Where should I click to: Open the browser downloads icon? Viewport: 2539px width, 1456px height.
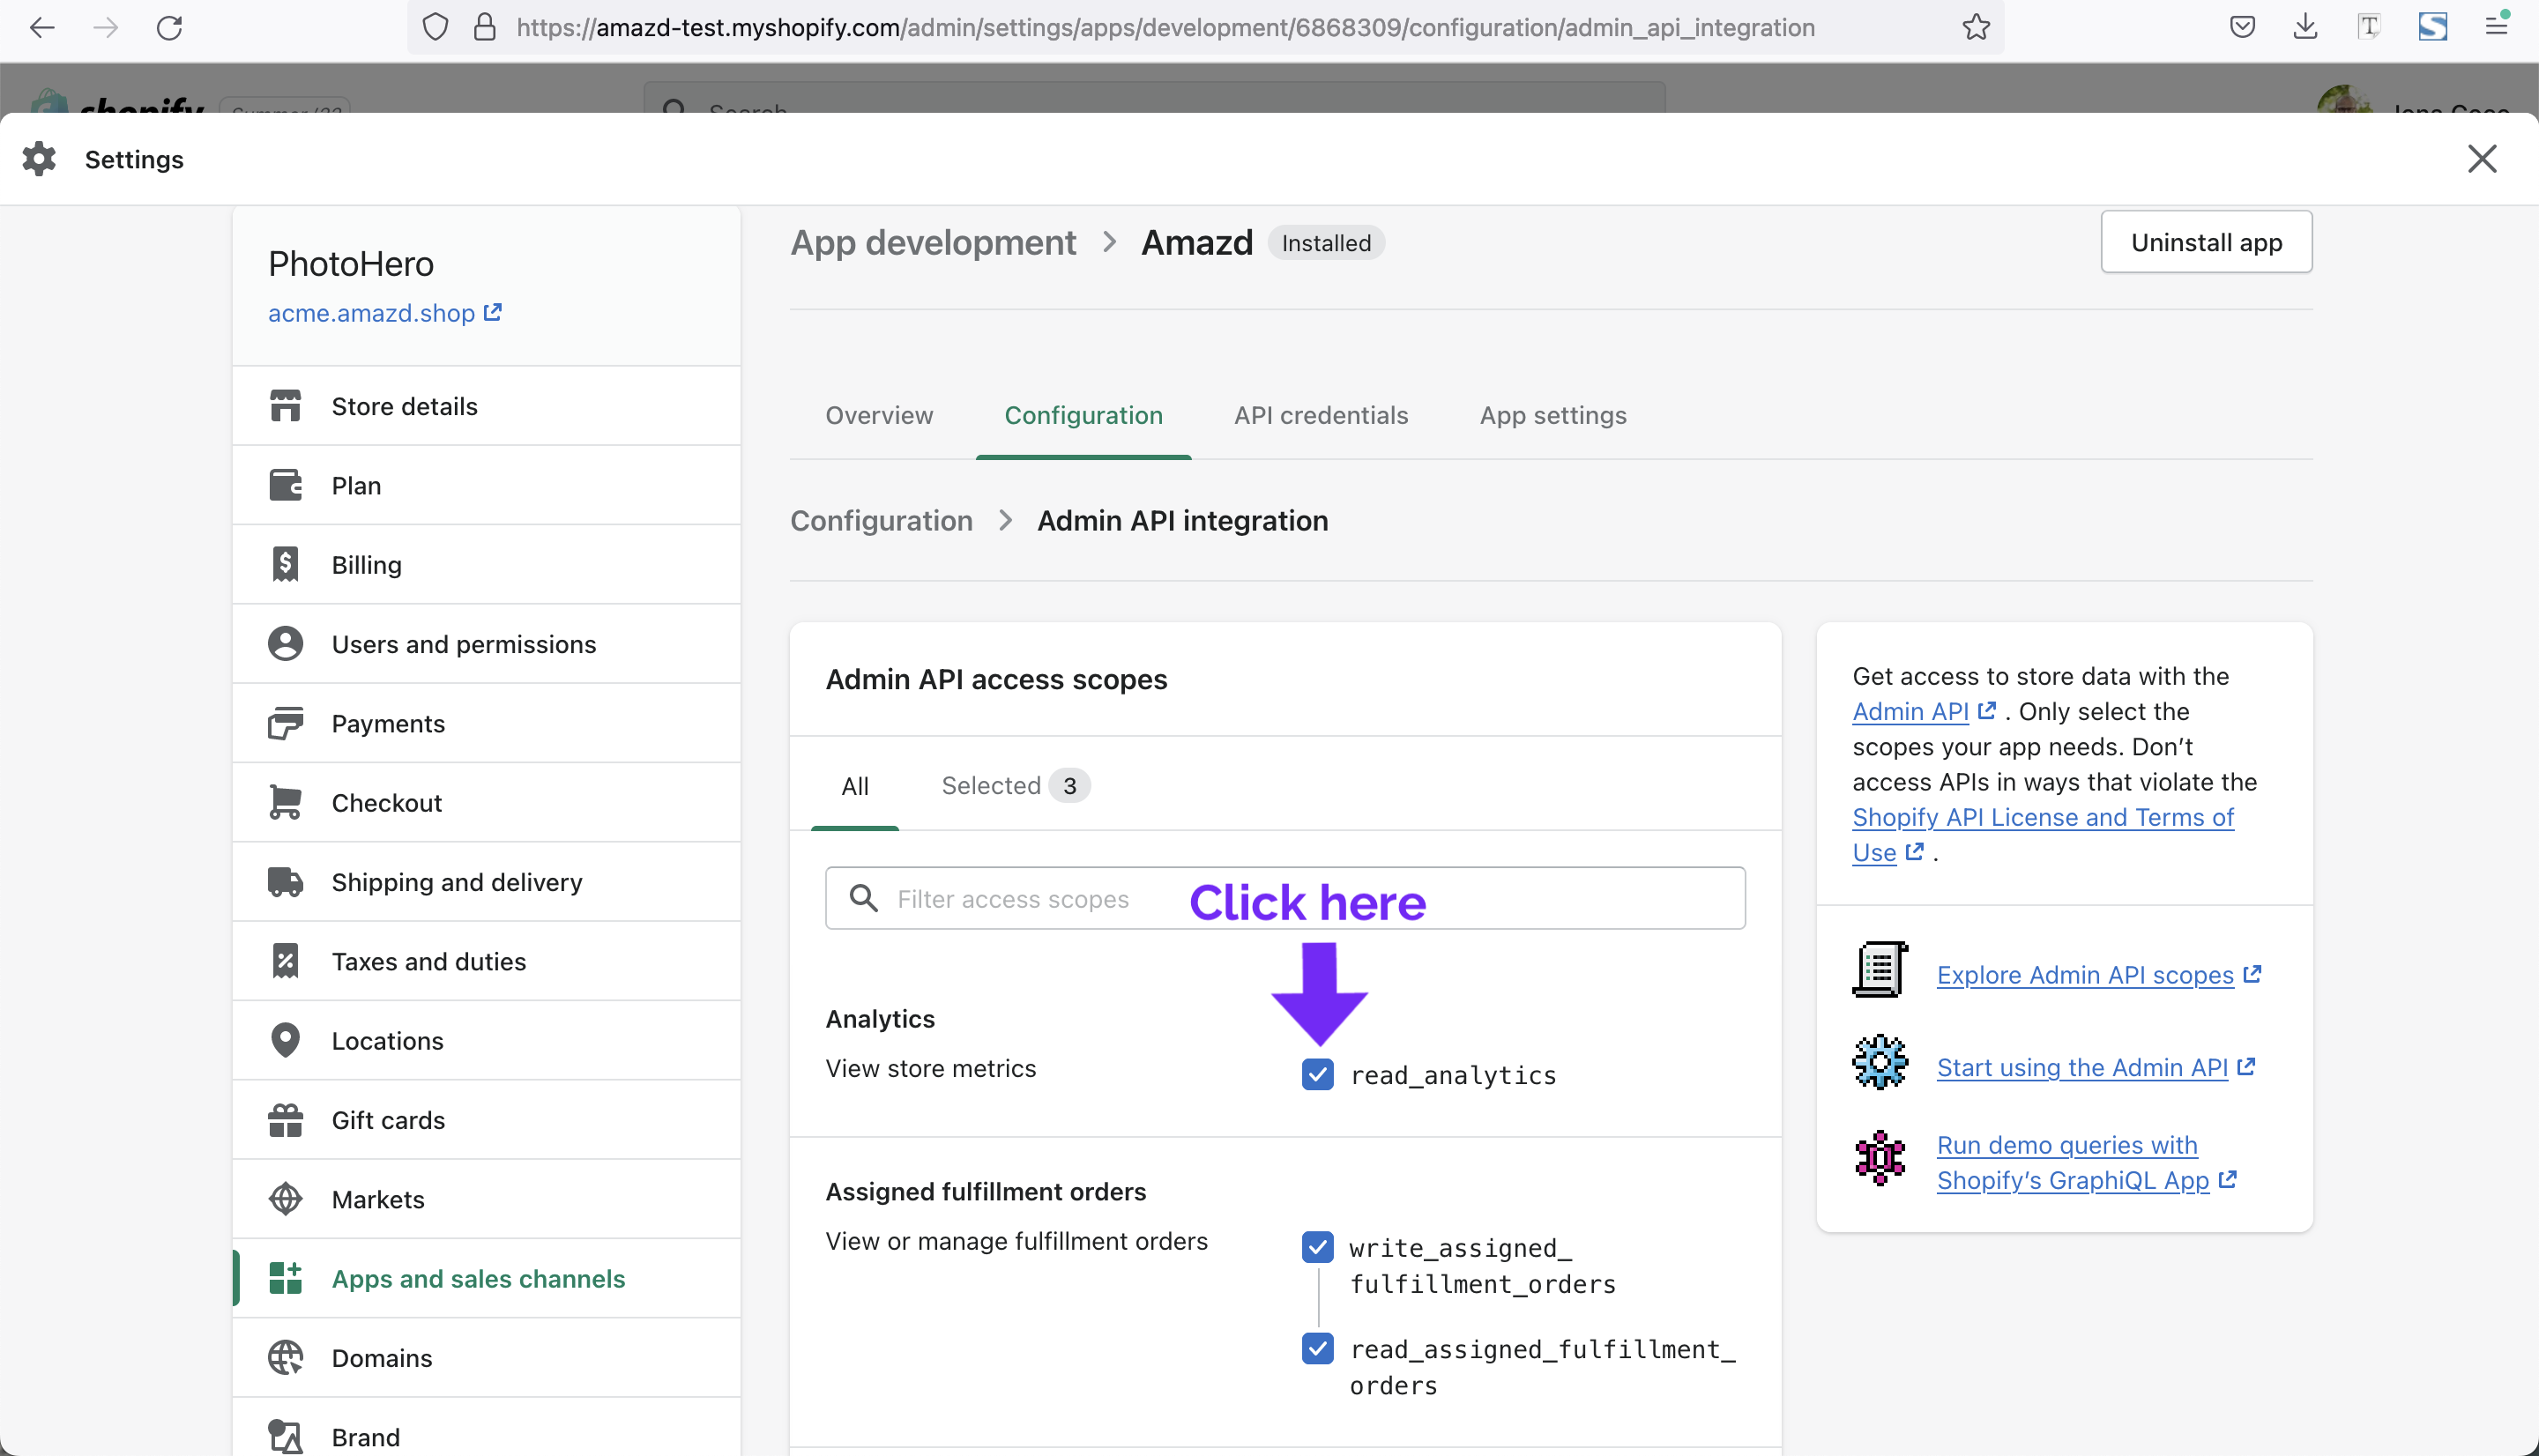pyautogui.click(x=2305, y=27)
